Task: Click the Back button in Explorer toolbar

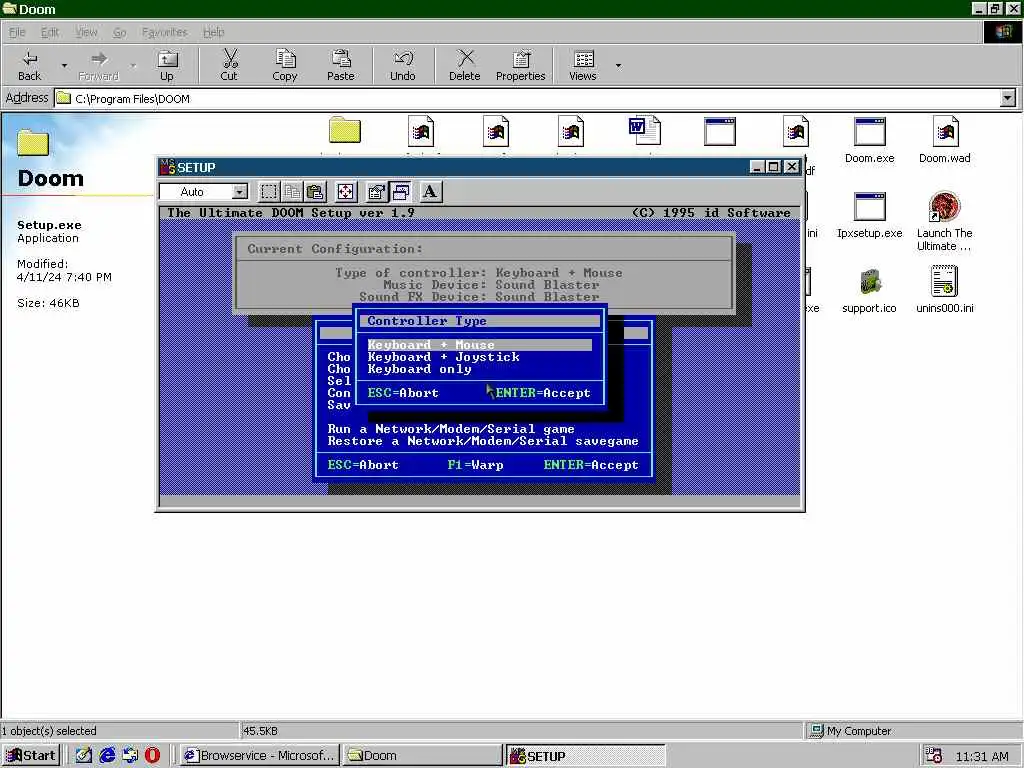Action: click(x=29, y=65)
